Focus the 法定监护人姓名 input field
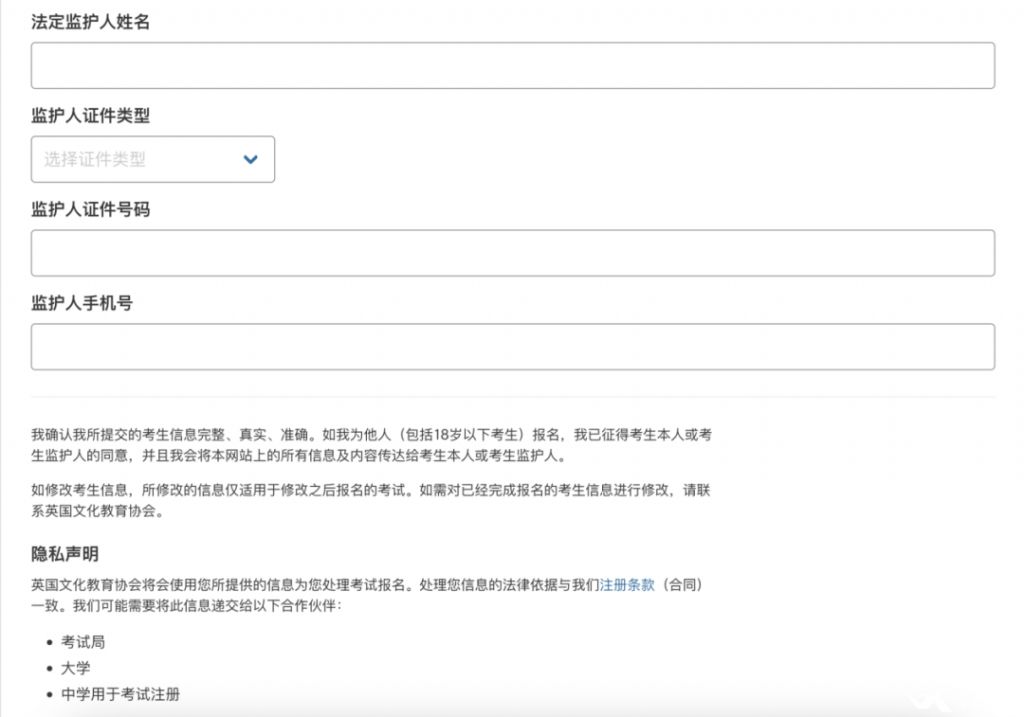Viewport: 1024px width, 717px height. coord(512,65)
